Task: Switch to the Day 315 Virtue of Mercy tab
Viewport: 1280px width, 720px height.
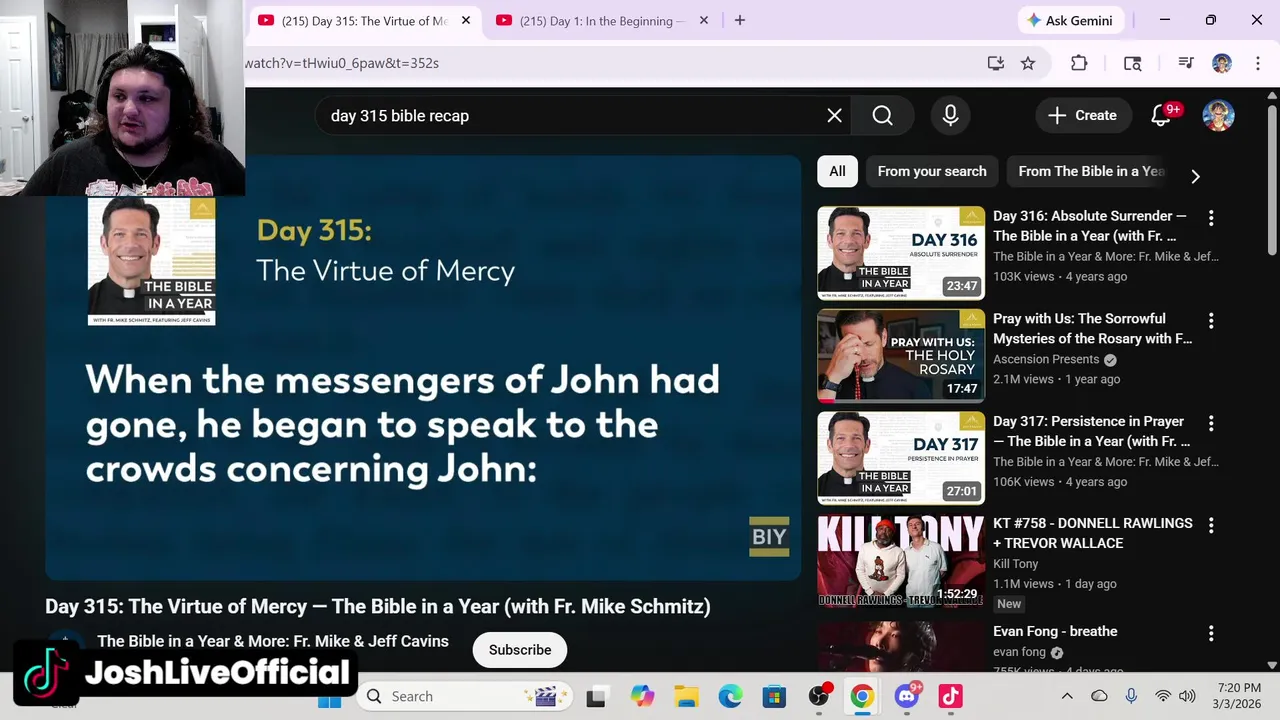Action: (x=364, y=21)
